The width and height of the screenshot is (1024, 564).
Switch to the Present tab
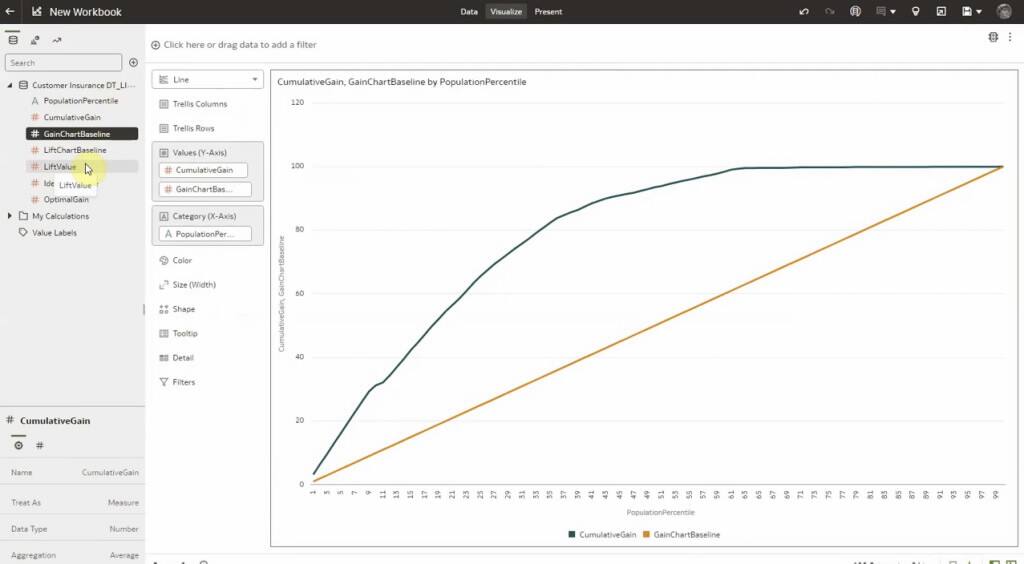548,11
